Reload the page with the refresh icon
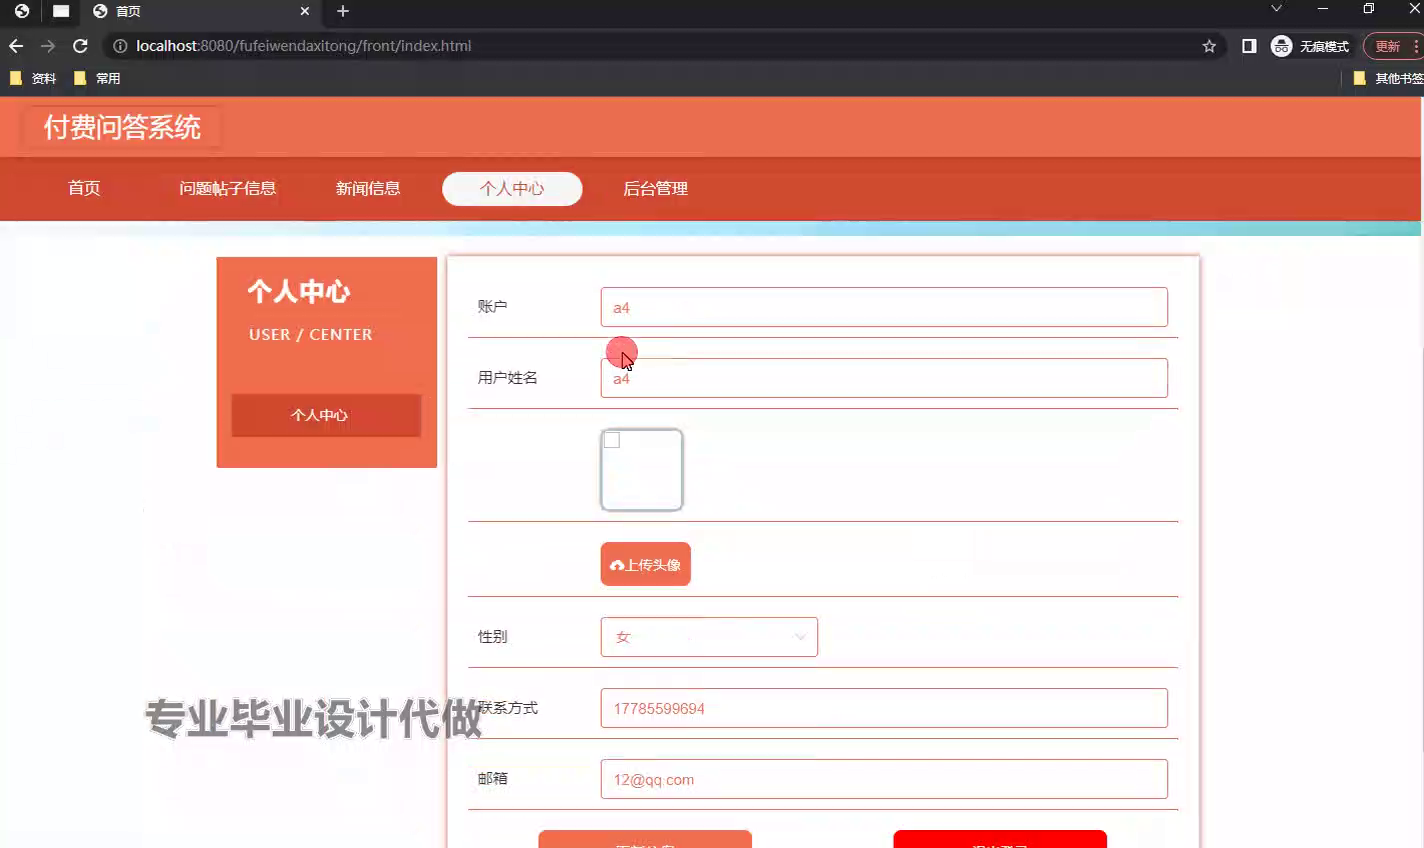The width and height of the screenshot is (1424, 848). [80, 46]
